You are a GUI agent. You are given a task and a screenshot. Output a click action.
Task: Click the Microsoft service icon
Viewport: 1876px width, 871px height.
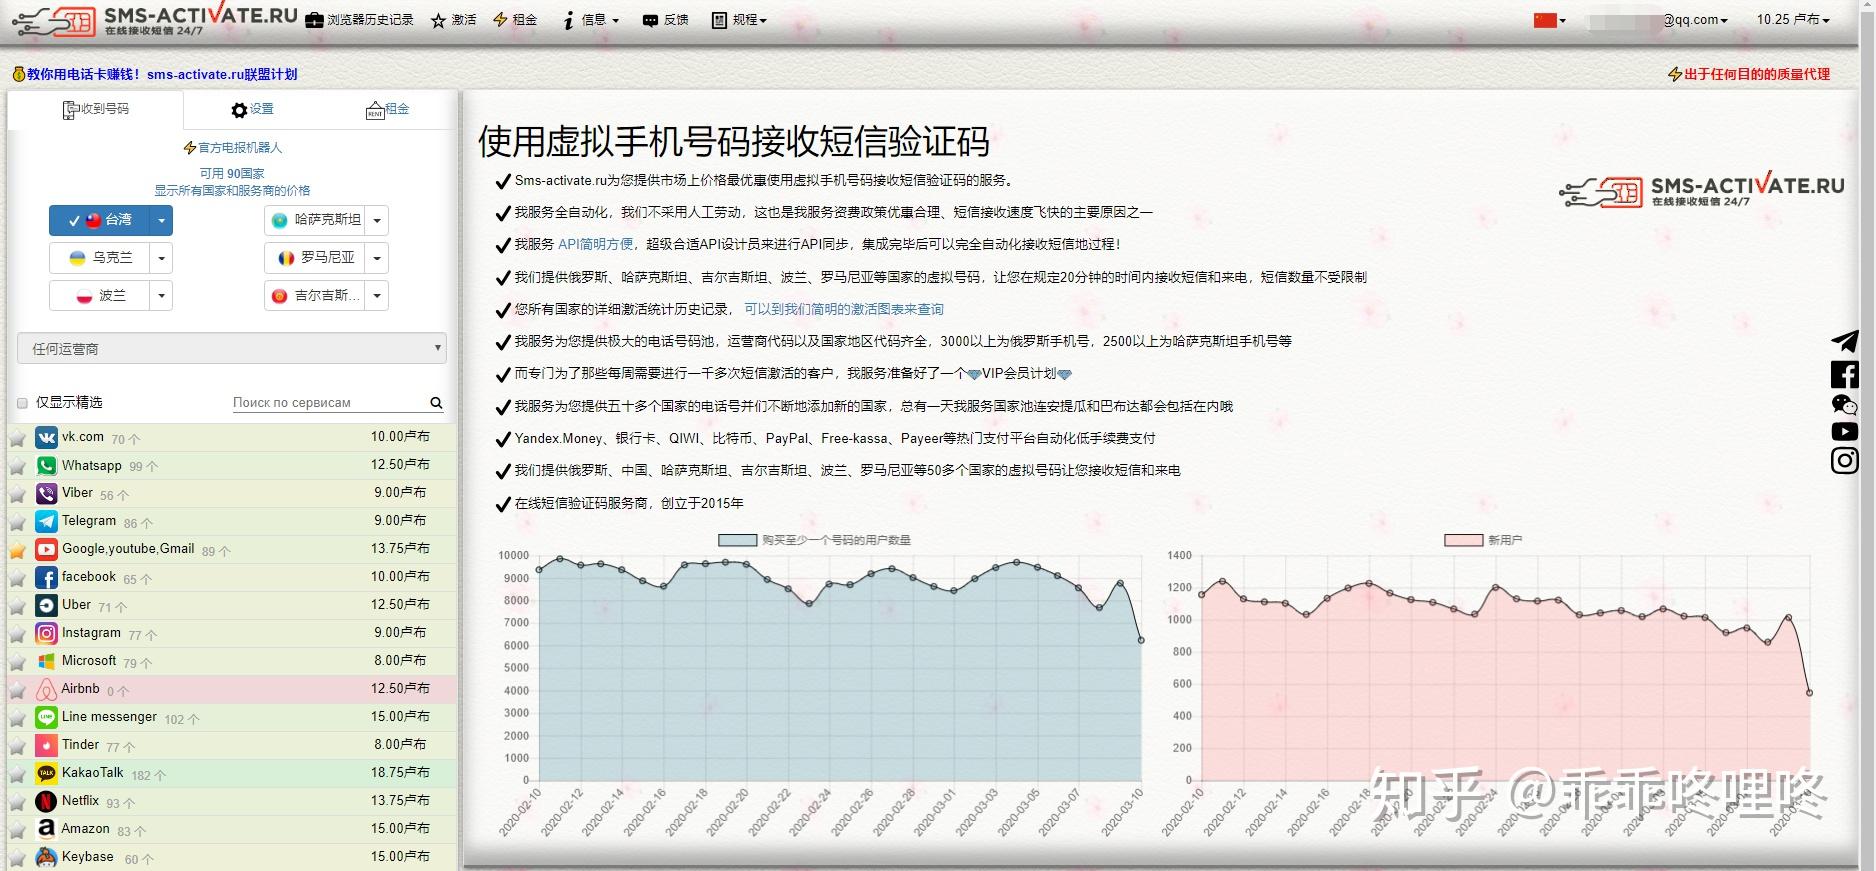(x=46, y=662)
